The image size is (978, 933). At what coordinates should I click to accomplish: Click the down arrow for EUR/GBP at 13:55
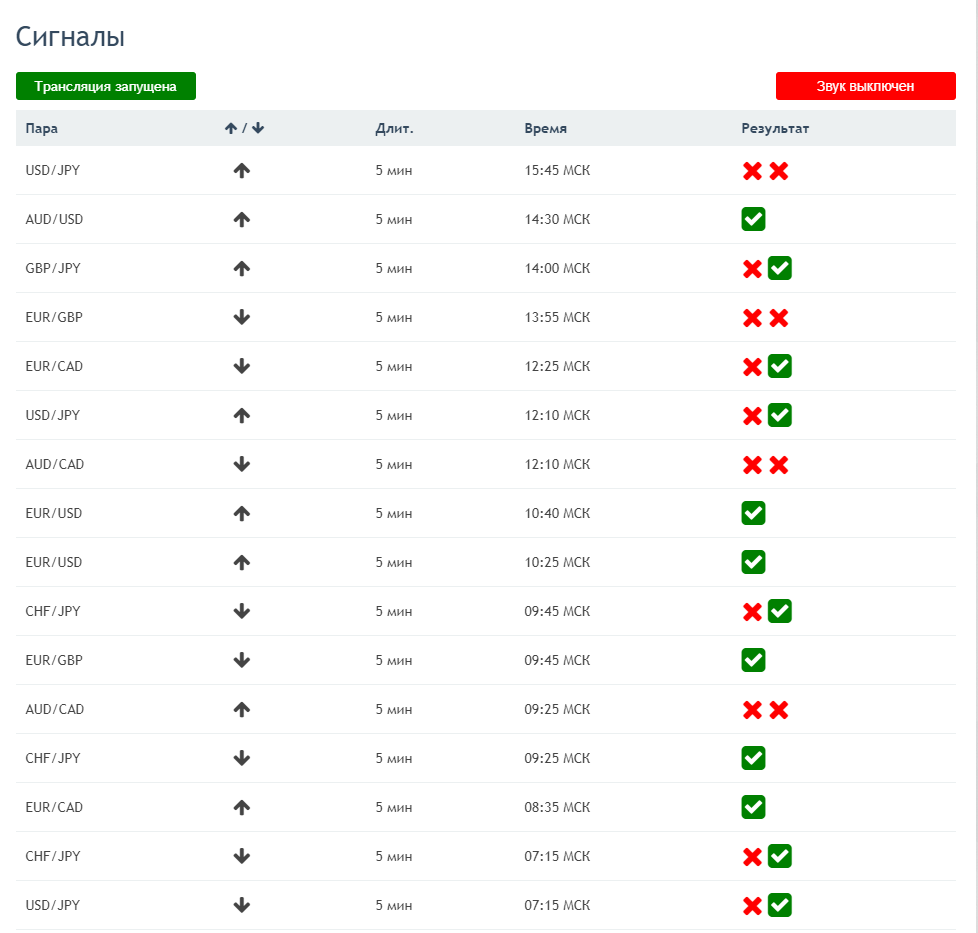pyautogui.click(x=242, y=317)
